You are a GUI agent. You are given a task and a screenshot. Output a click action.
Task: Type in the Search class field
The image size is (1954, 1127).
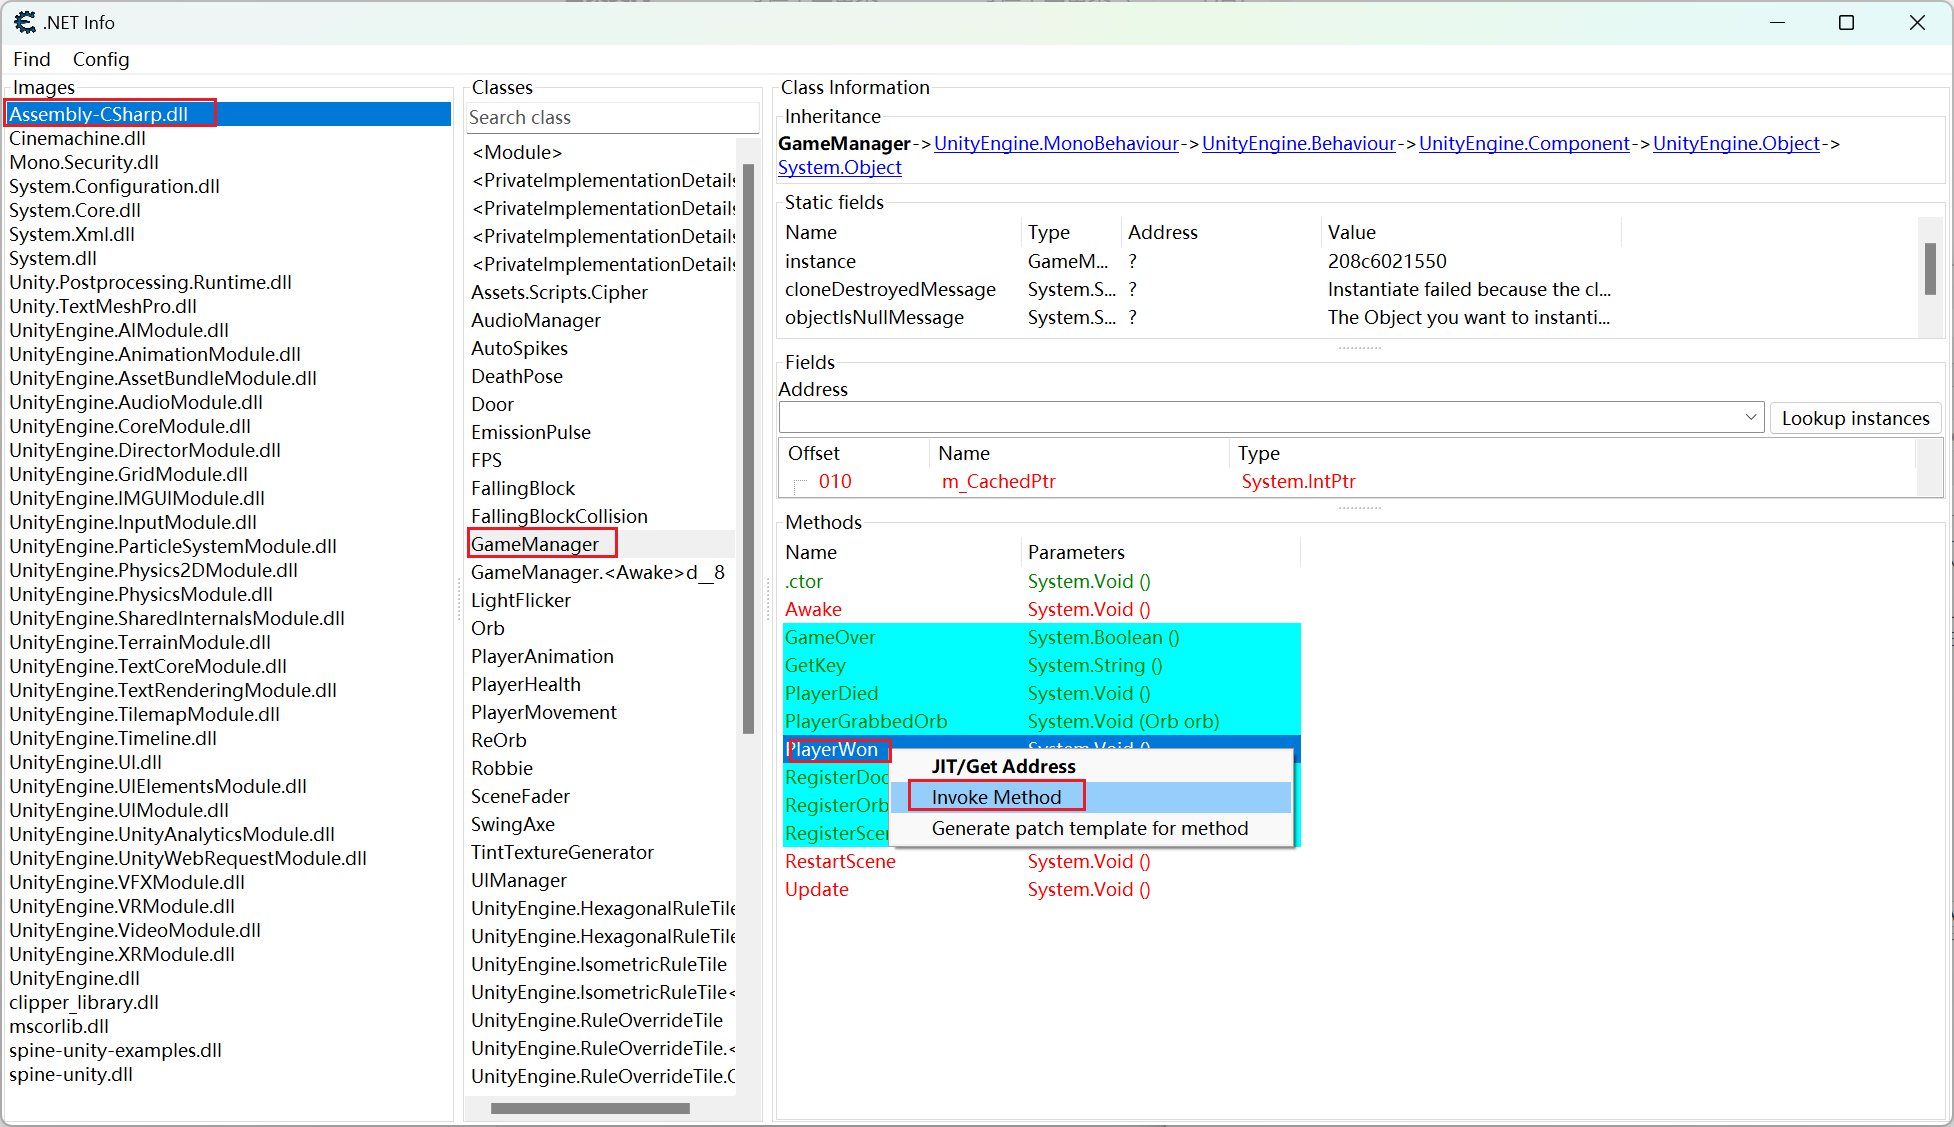pyautogui.click(x=610, y=117)
